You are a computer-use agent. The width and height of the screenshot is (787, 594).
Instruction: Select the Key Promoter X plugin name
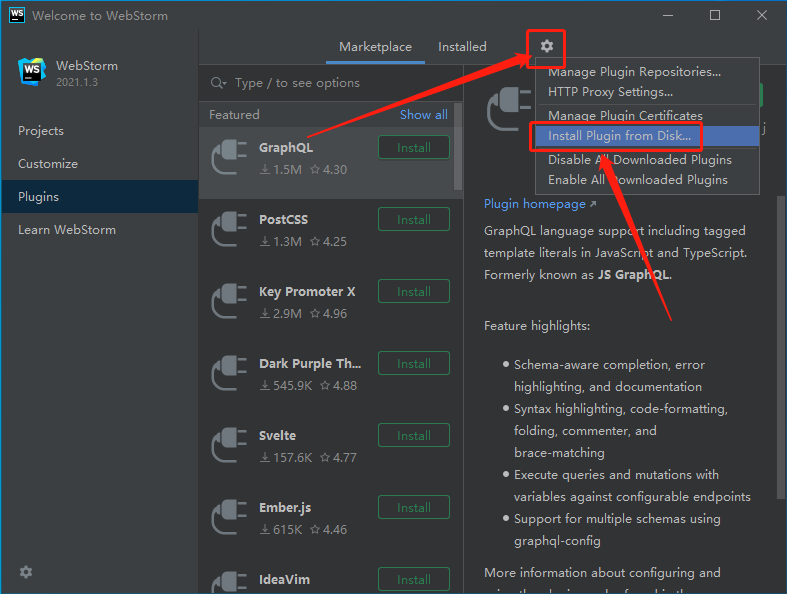click(307, 292)
